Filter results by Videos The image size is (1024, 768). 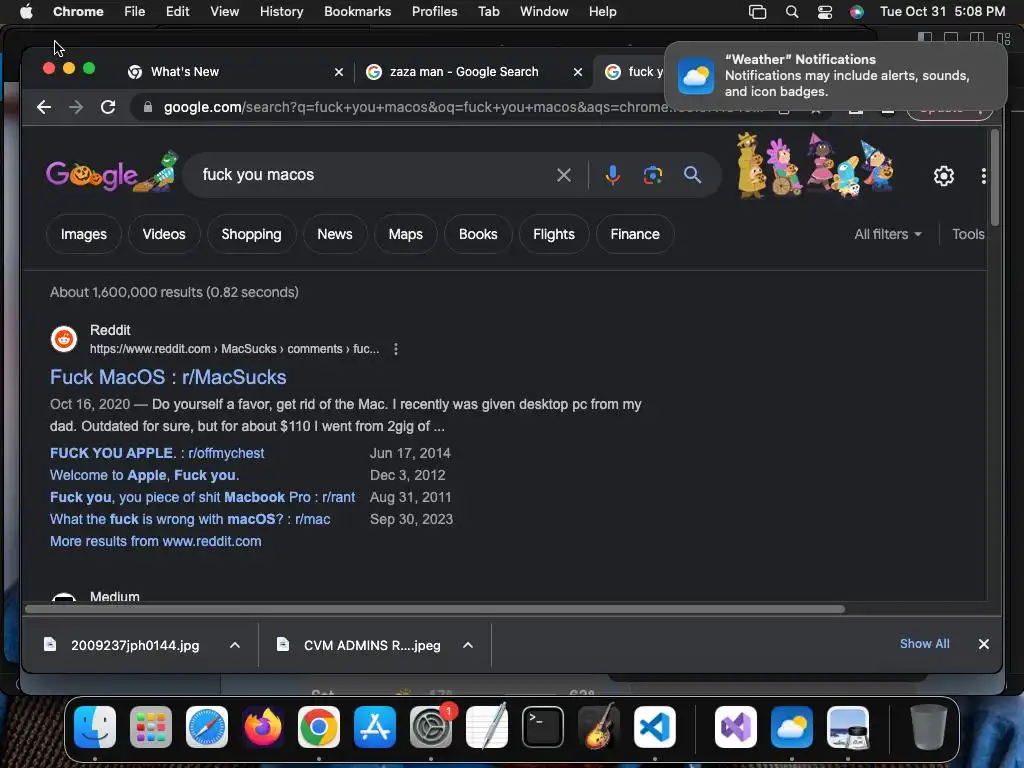pyautogui.click(x=164, y=234)
